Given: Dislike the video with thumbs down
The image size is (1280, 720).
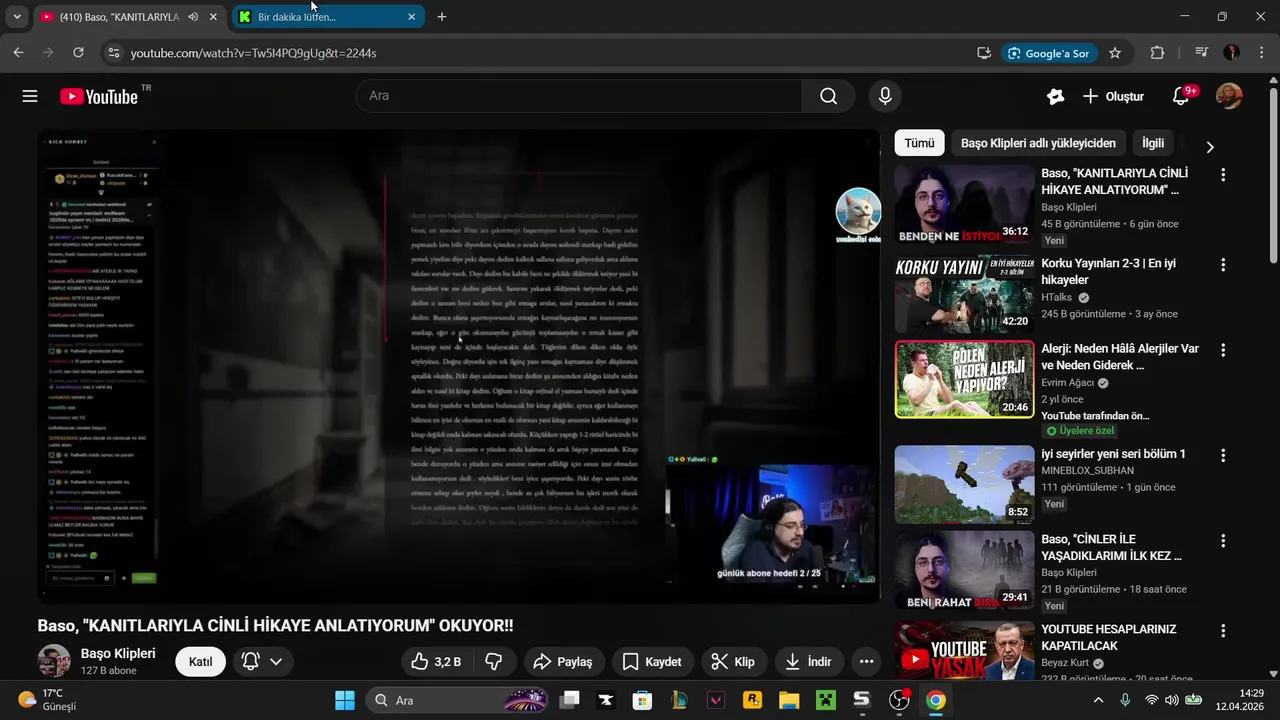Looking at the screenshot, I should tap(493, 662).
